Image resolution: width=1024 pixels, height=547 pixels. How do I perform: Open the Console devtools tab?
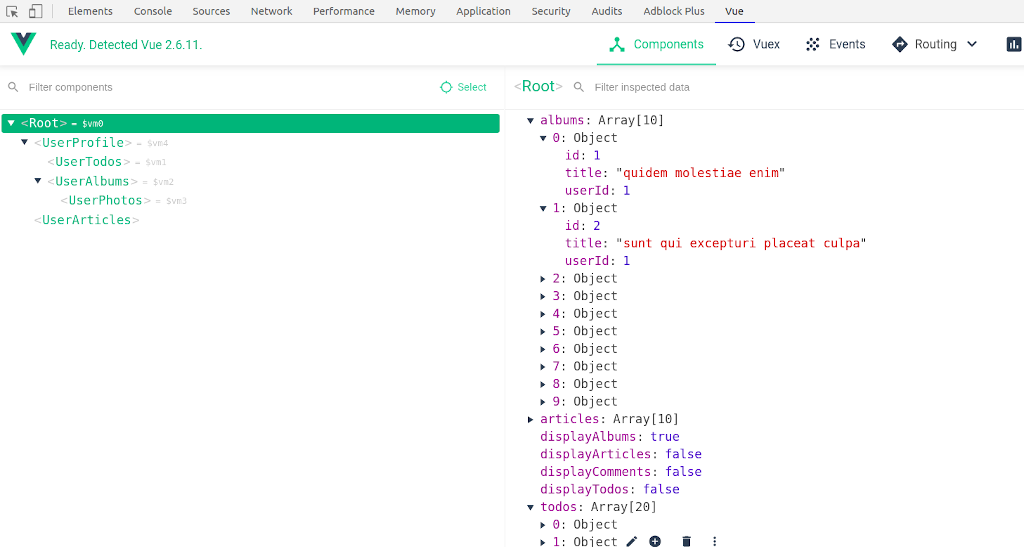(x=153, y=11)
